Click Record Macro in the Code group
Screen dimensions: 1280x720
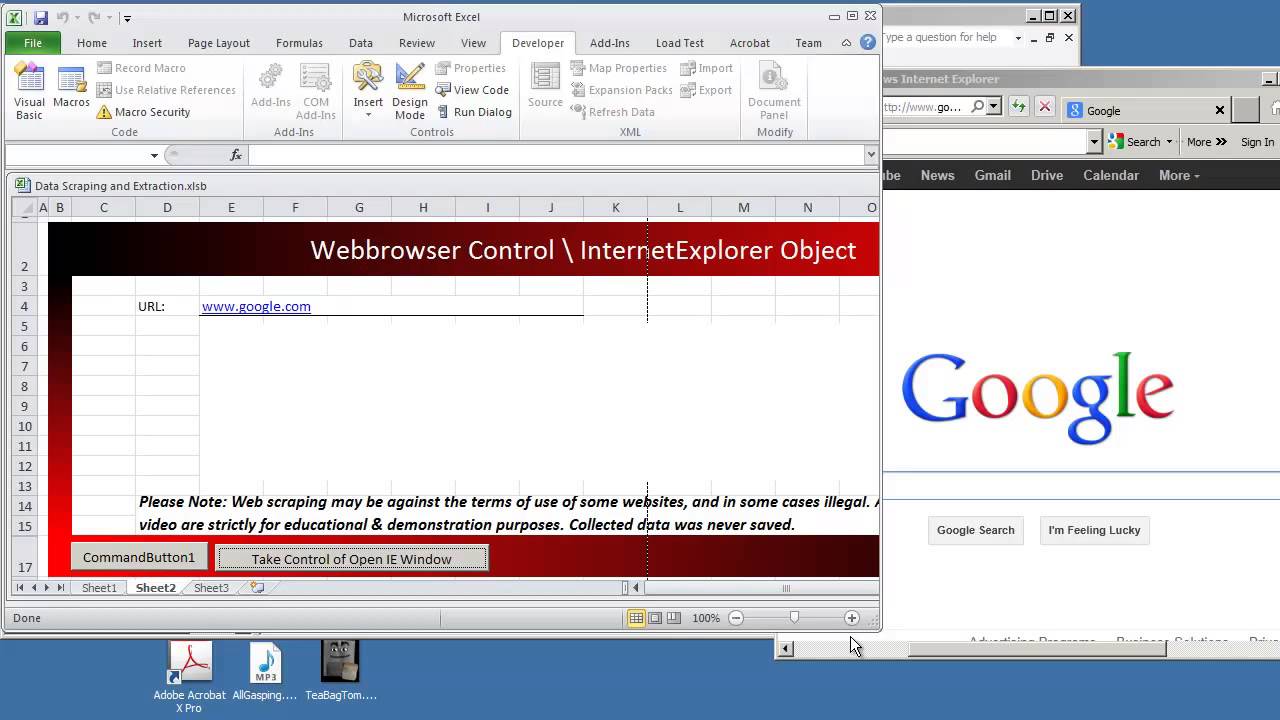[x=141, y=68]
